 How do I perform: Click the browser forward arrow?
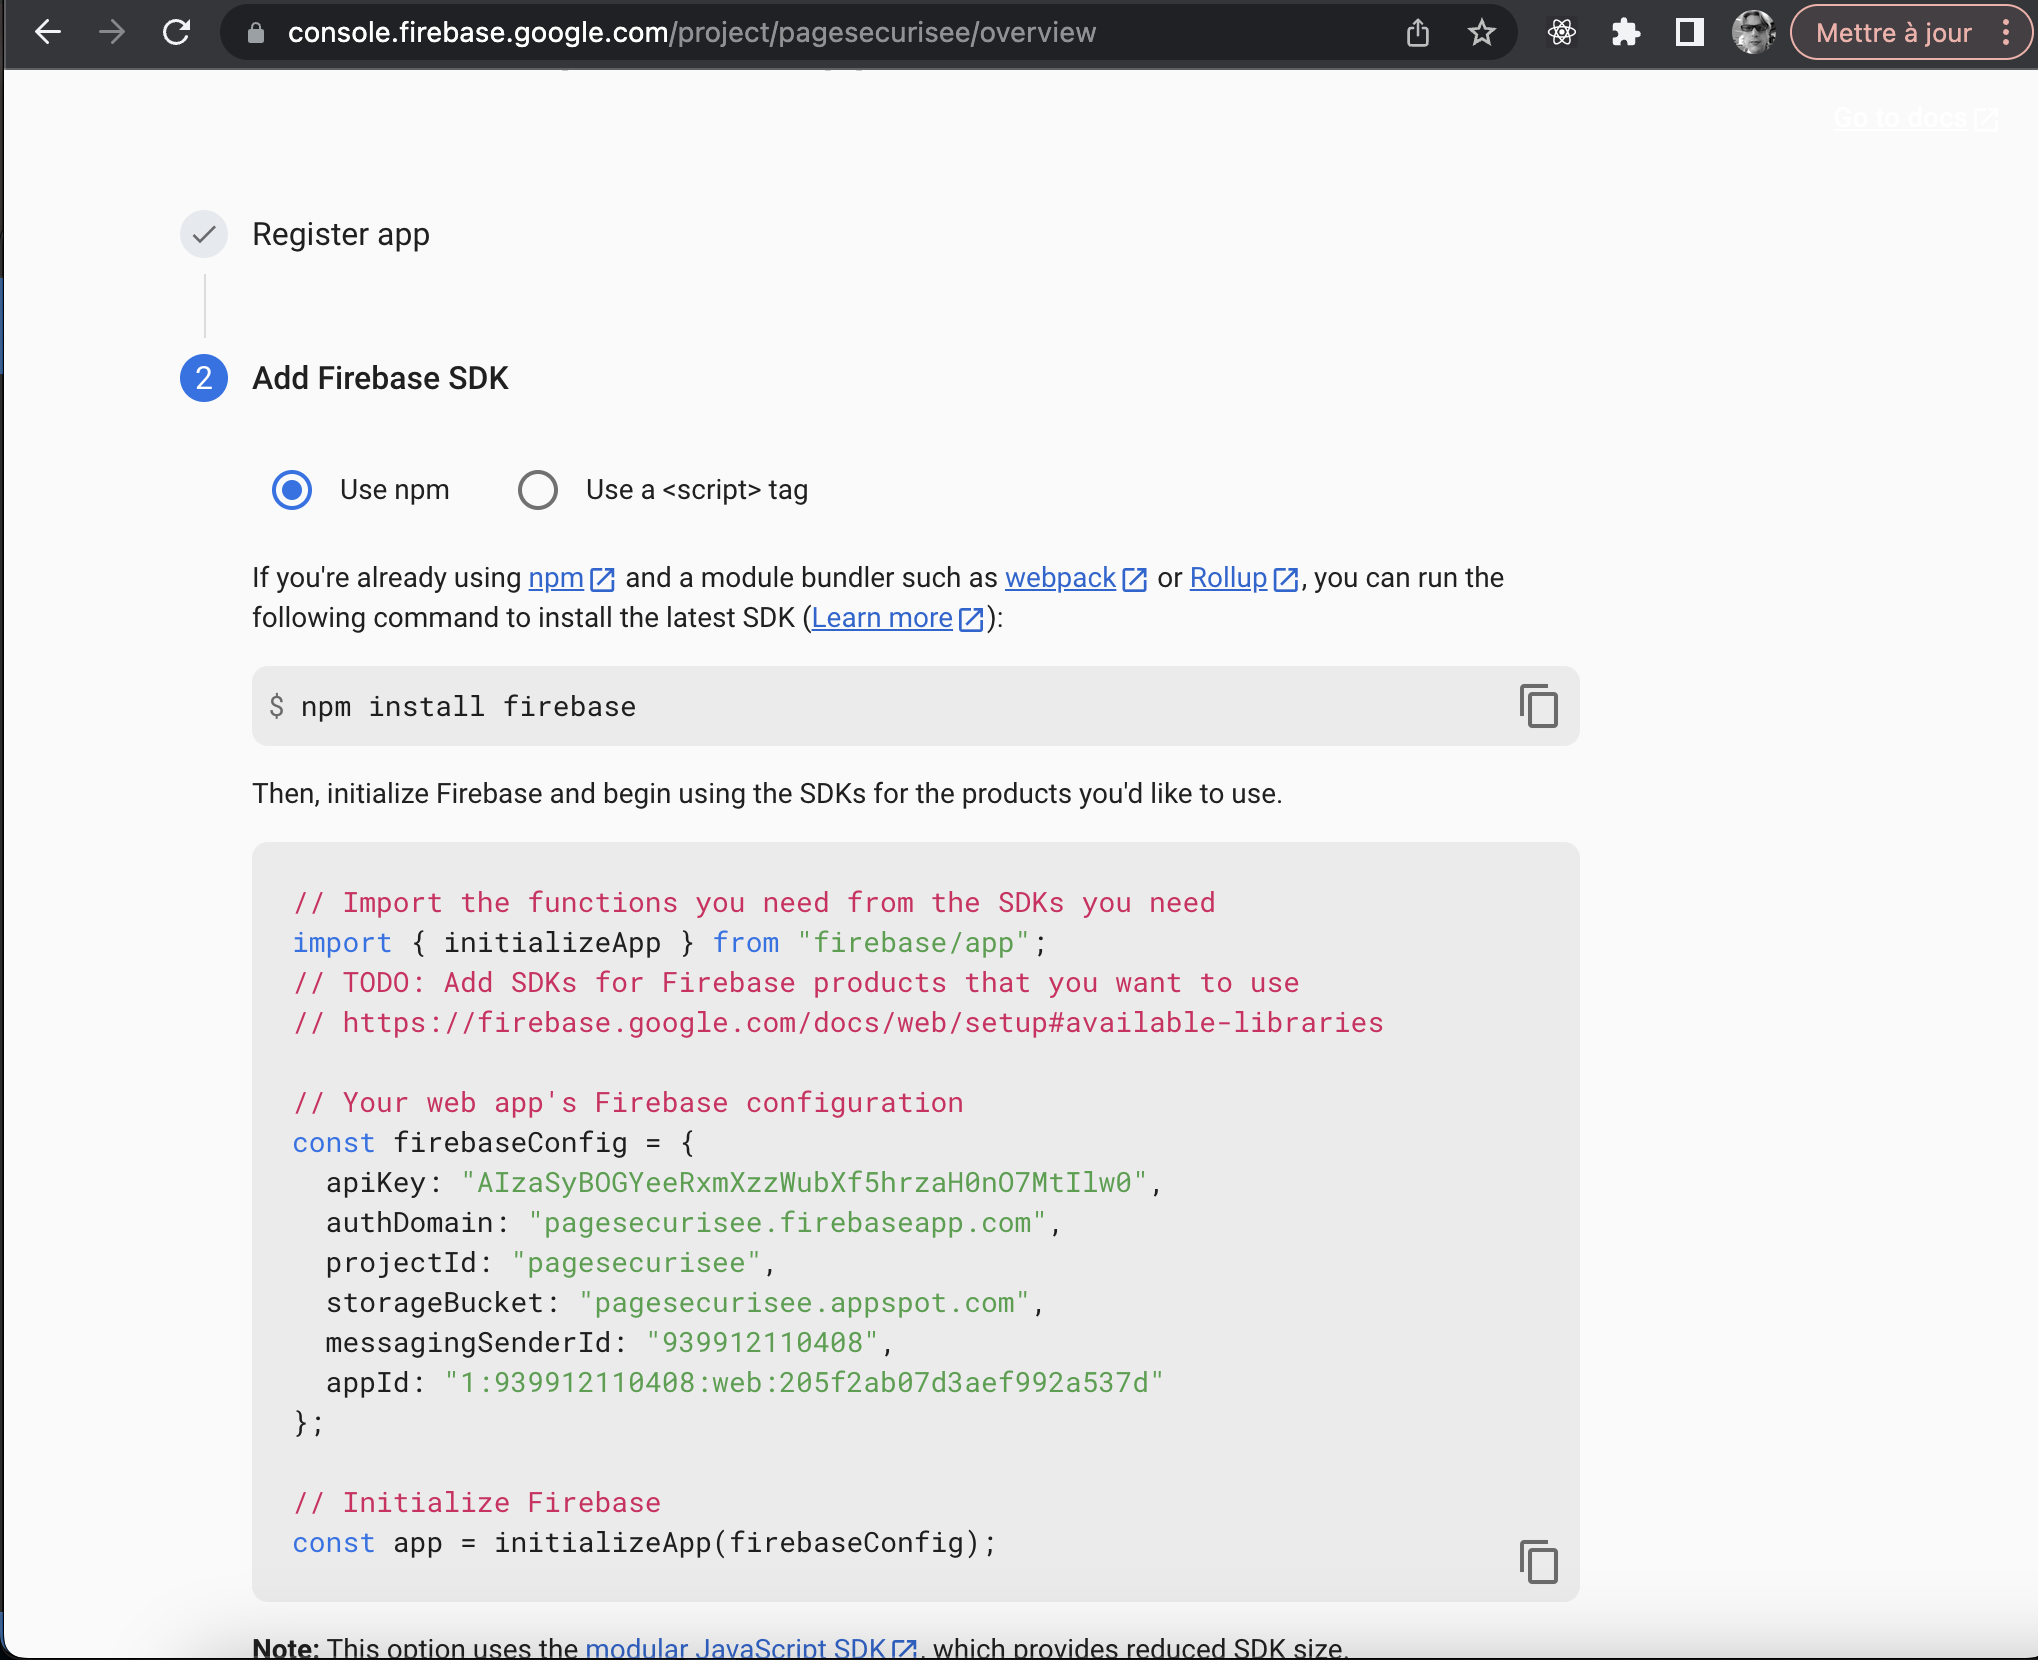pyautogui.click(x=112, y=33)
